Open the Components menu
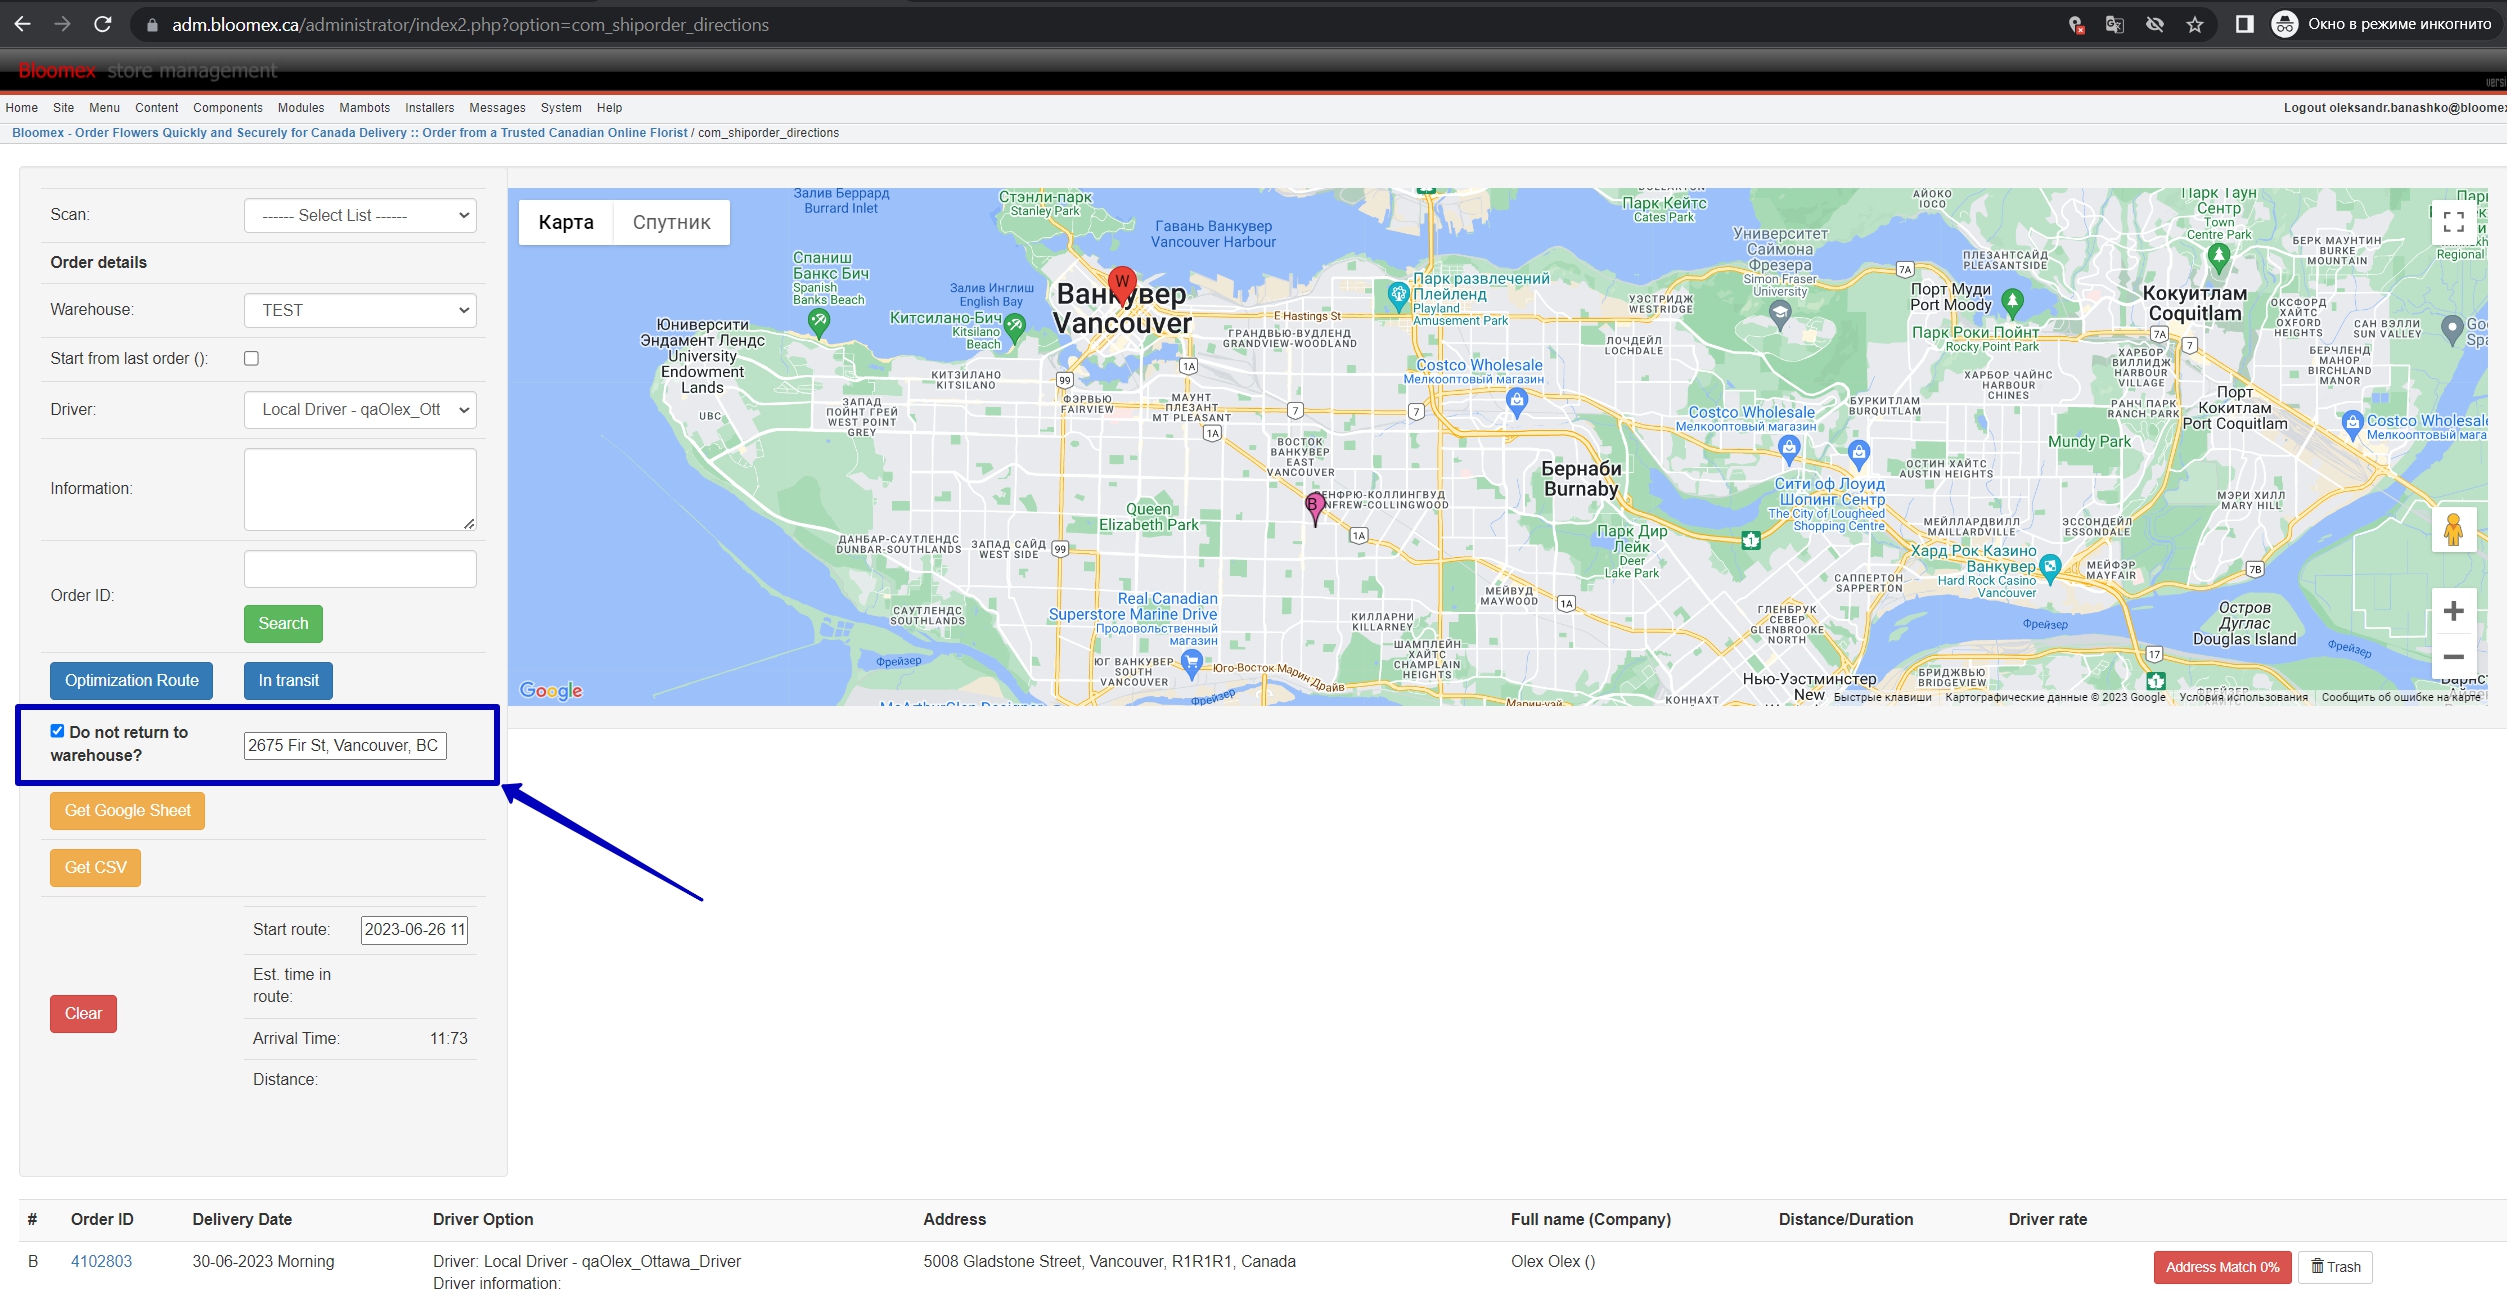The height and width of the screenshot is (1306, 2507). (227, 108)
